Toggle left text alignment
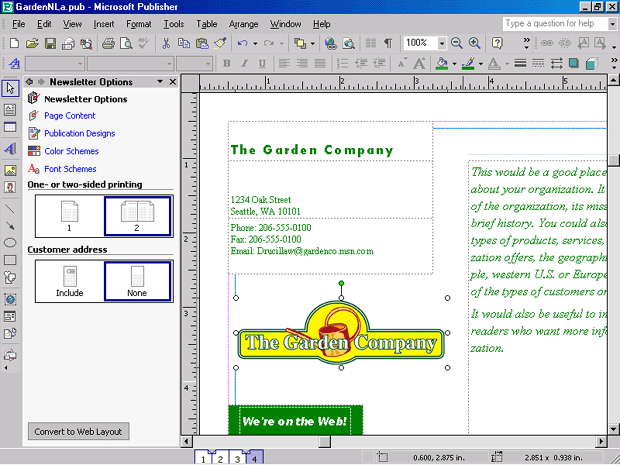Screen dimensions: 620x465 [x=284, y=63]
